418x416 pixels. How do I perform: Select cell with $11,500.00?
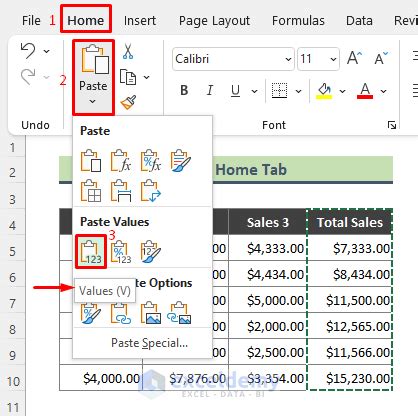350,300
